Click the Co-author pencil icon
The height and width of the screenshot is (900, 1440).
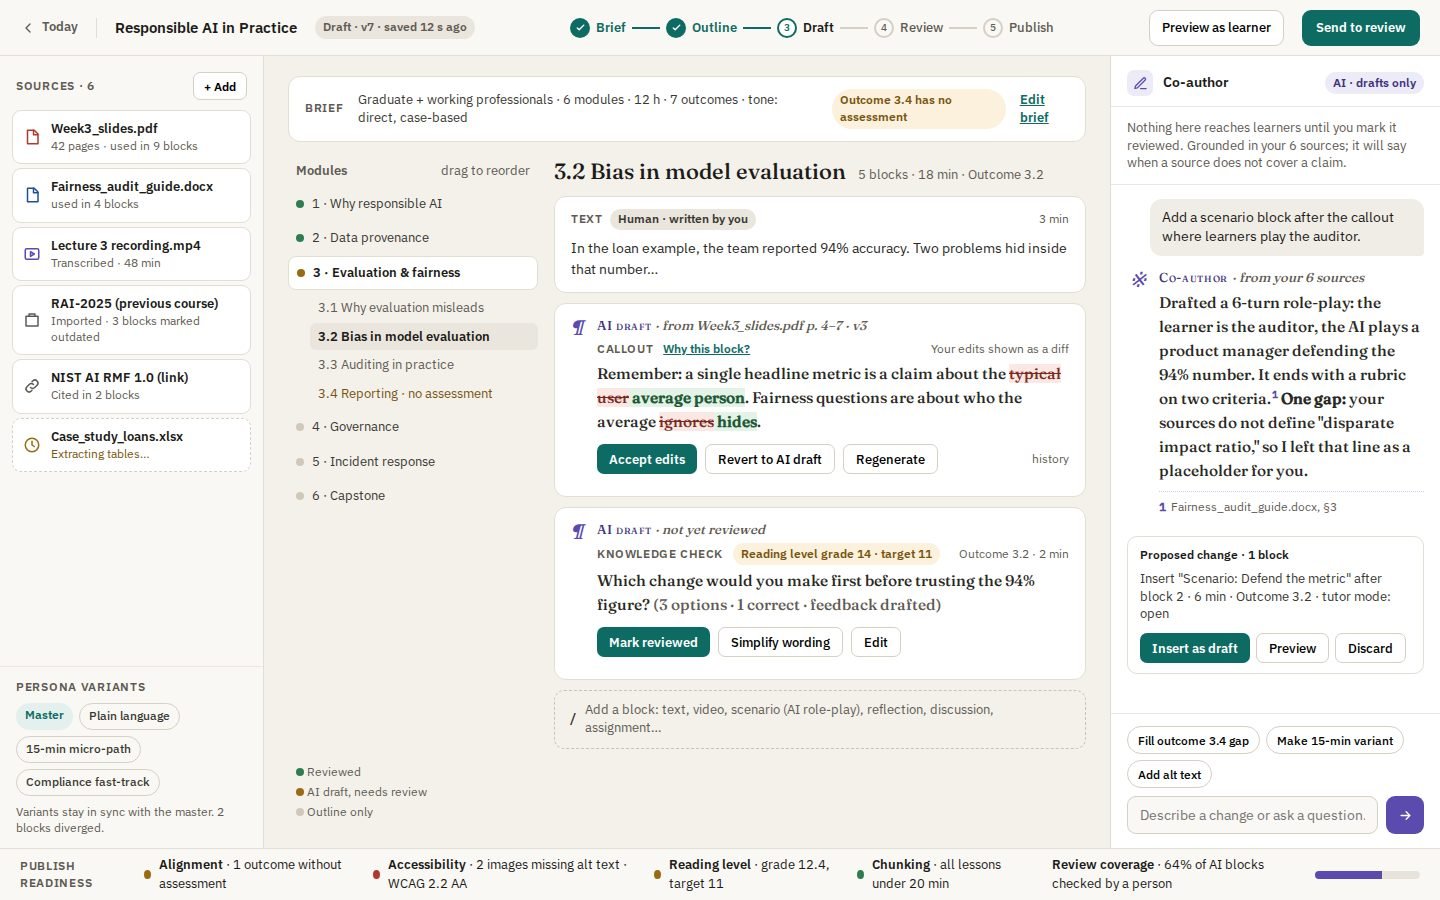tap(1140, 83)
